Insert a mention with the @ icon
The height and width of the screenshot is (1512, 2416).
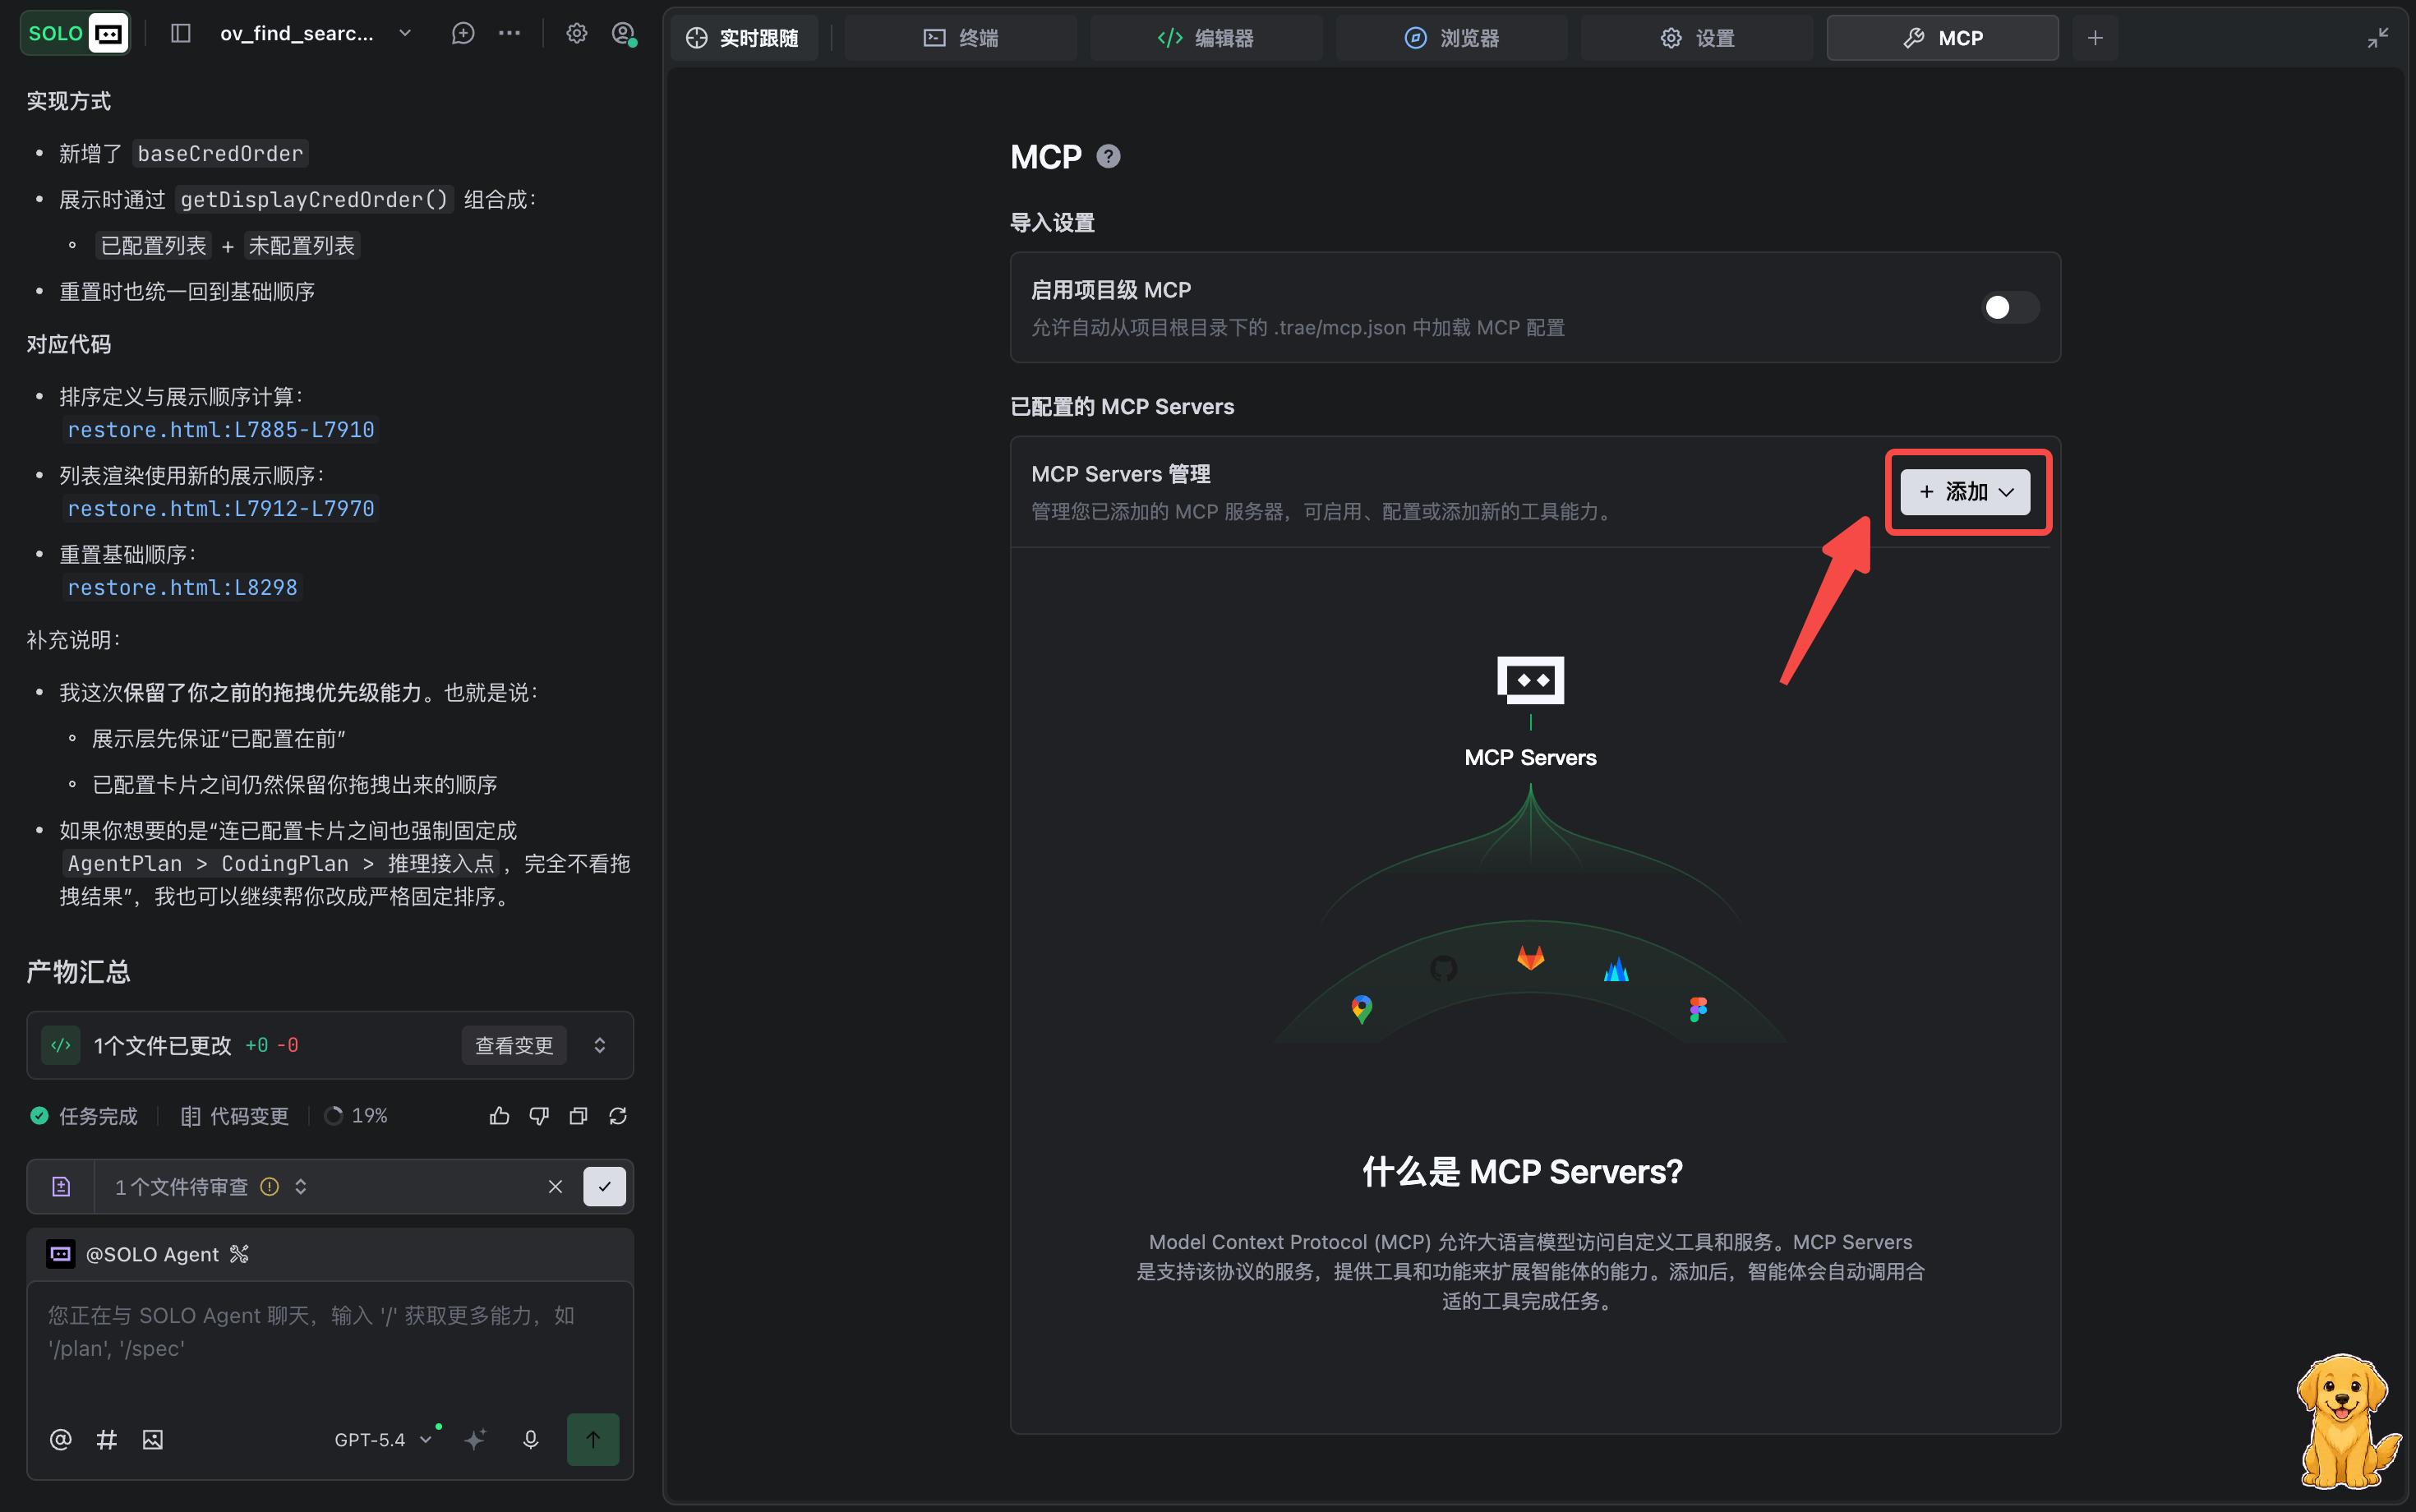(61, 1439)
